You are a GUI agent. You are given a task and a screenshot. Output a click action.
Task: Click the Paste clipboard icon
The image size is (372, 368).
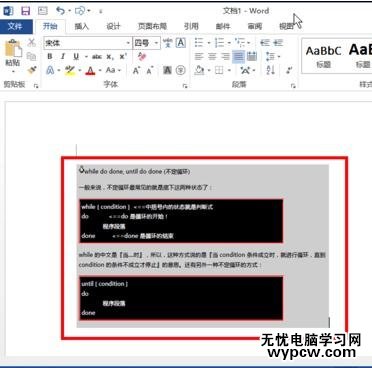pos(13,48)
